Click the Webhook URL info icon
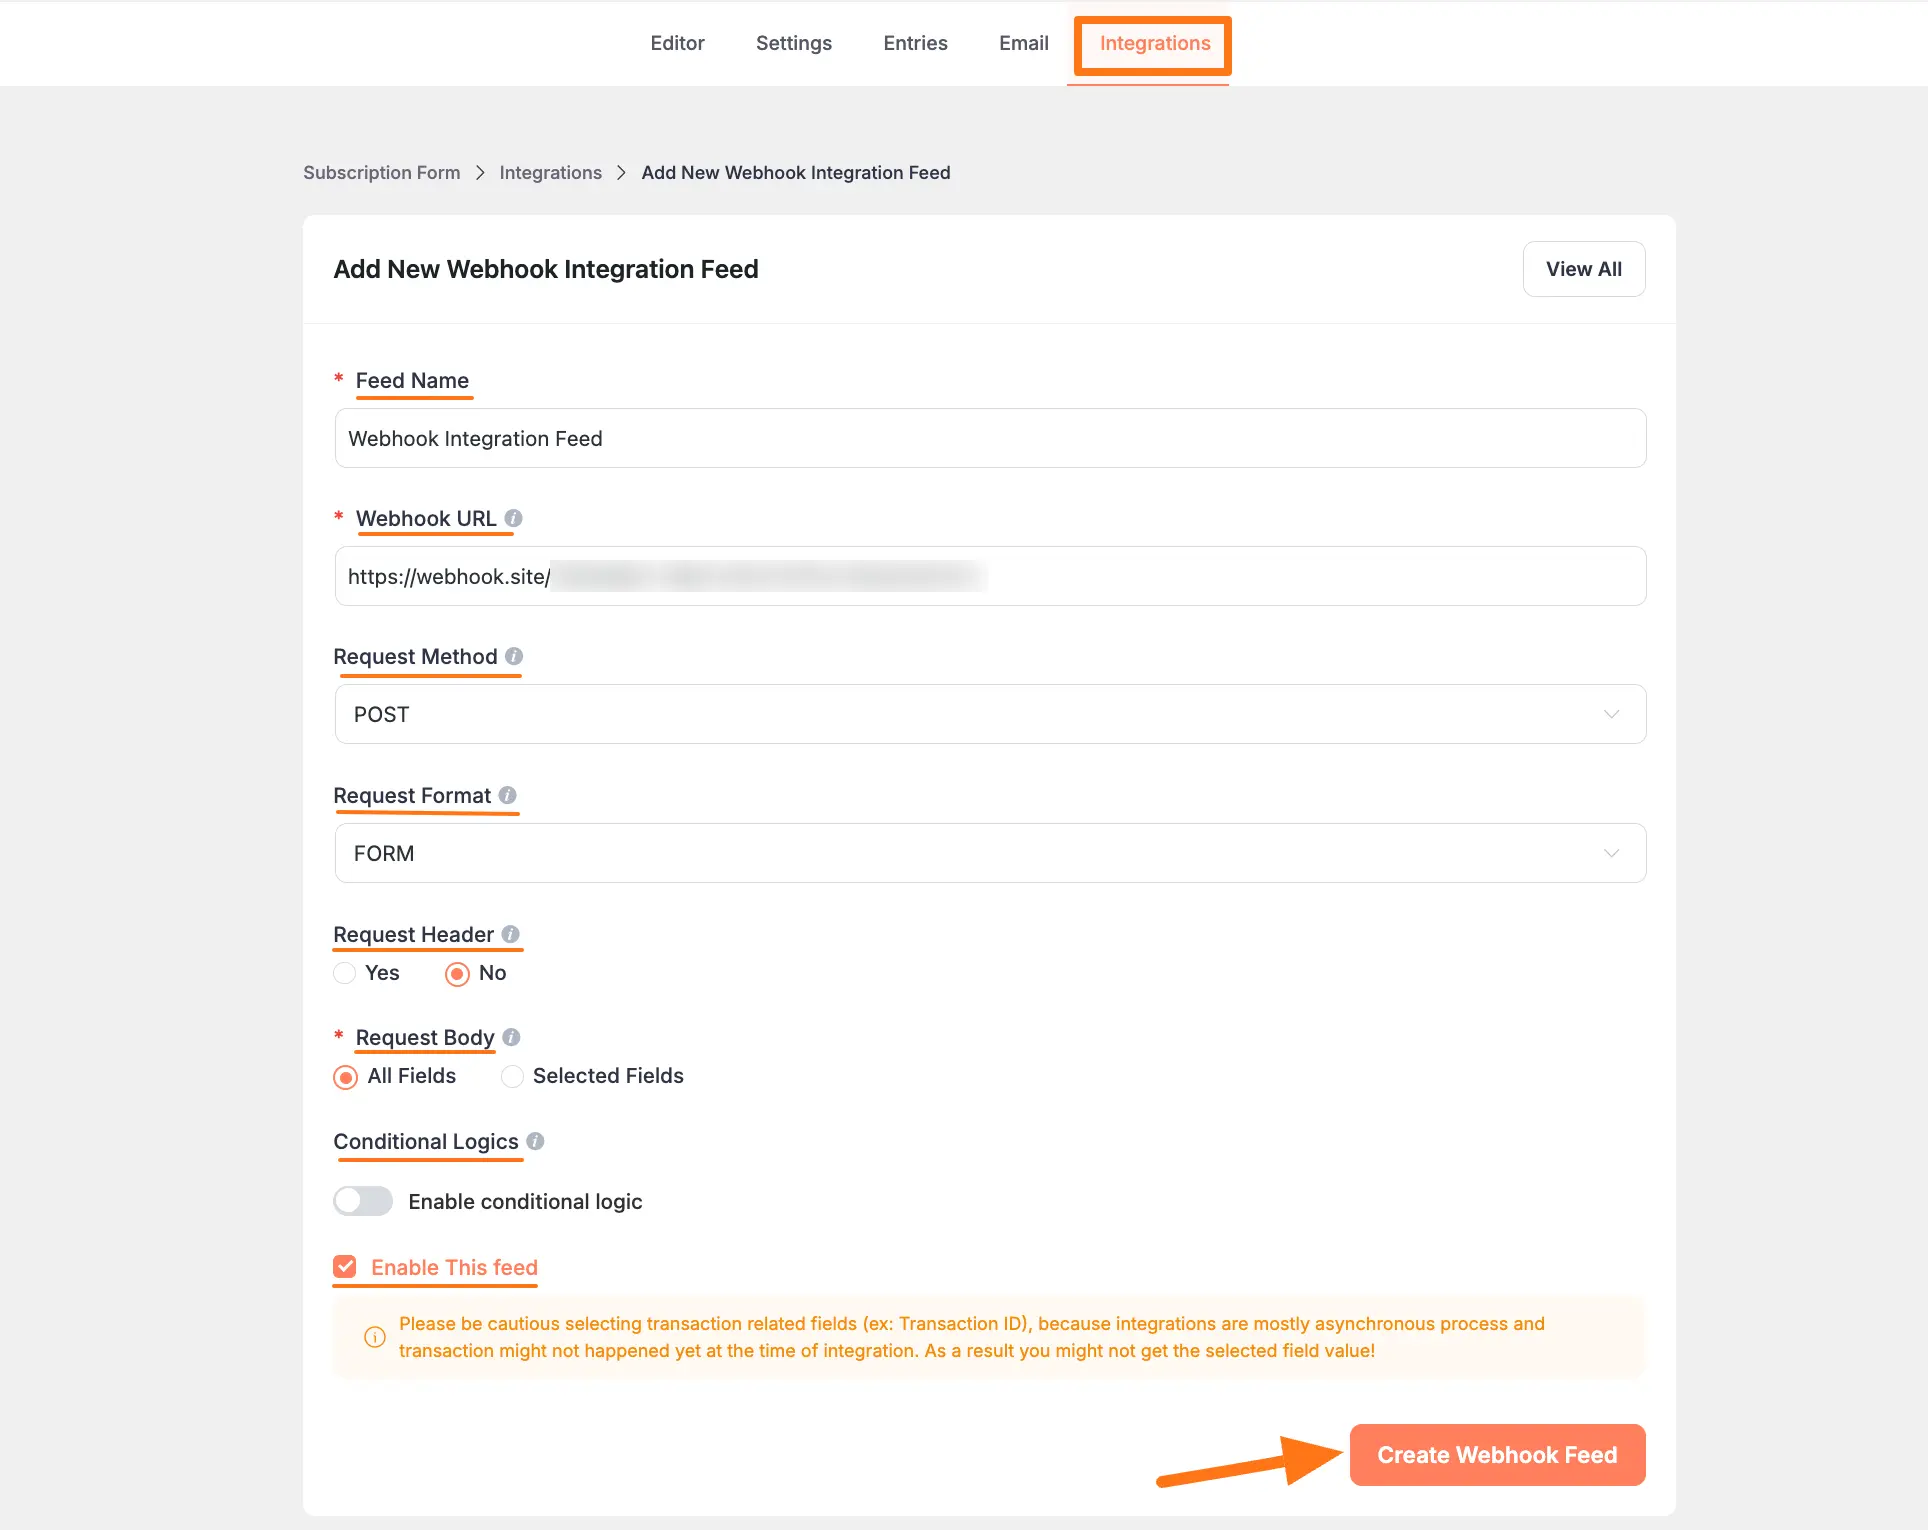The width and height of the screenshot is (1928, 1530). click(513, 518)
